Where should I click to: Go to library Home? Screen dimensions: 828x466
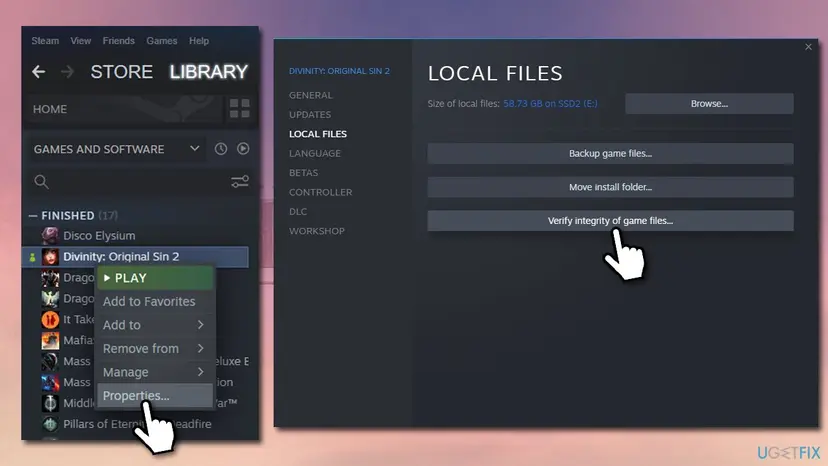point(50,109)
